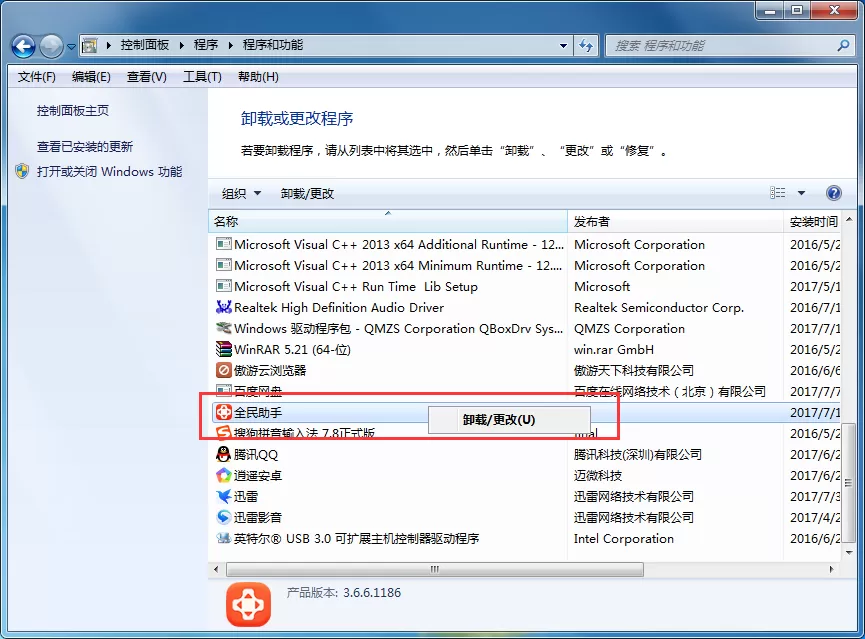This screenshot has width=865, height=639.
Task: Click the change view icon in toolbar
Action: (777, 193)
